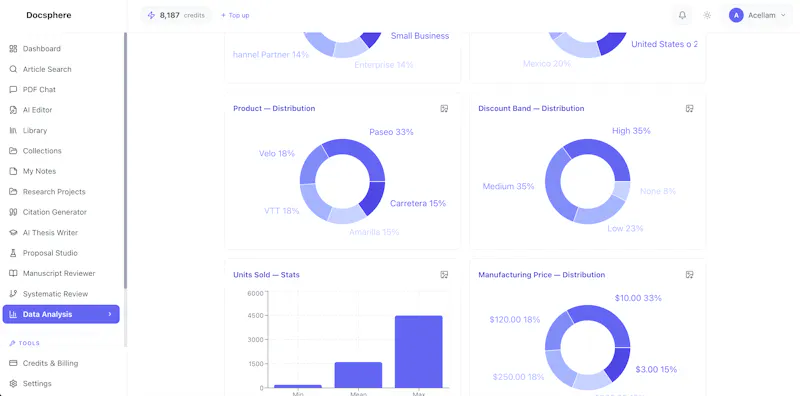Click the 'Units Sold — Stats' title
The width and height of the screenshot is (800, 396).
pyautogui.click(x=266, y=275)
